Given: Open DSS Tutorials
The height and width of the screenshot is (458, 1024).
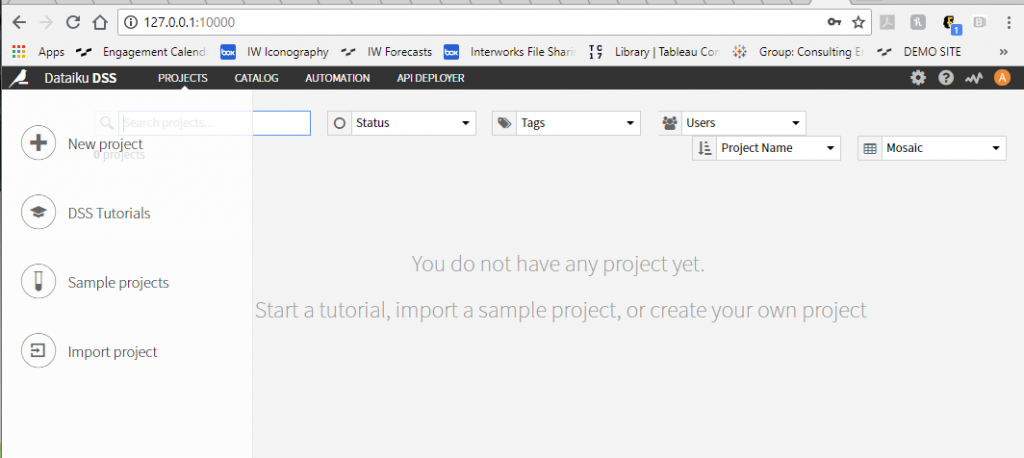Looking at the screenshot, I should [109, 213].
